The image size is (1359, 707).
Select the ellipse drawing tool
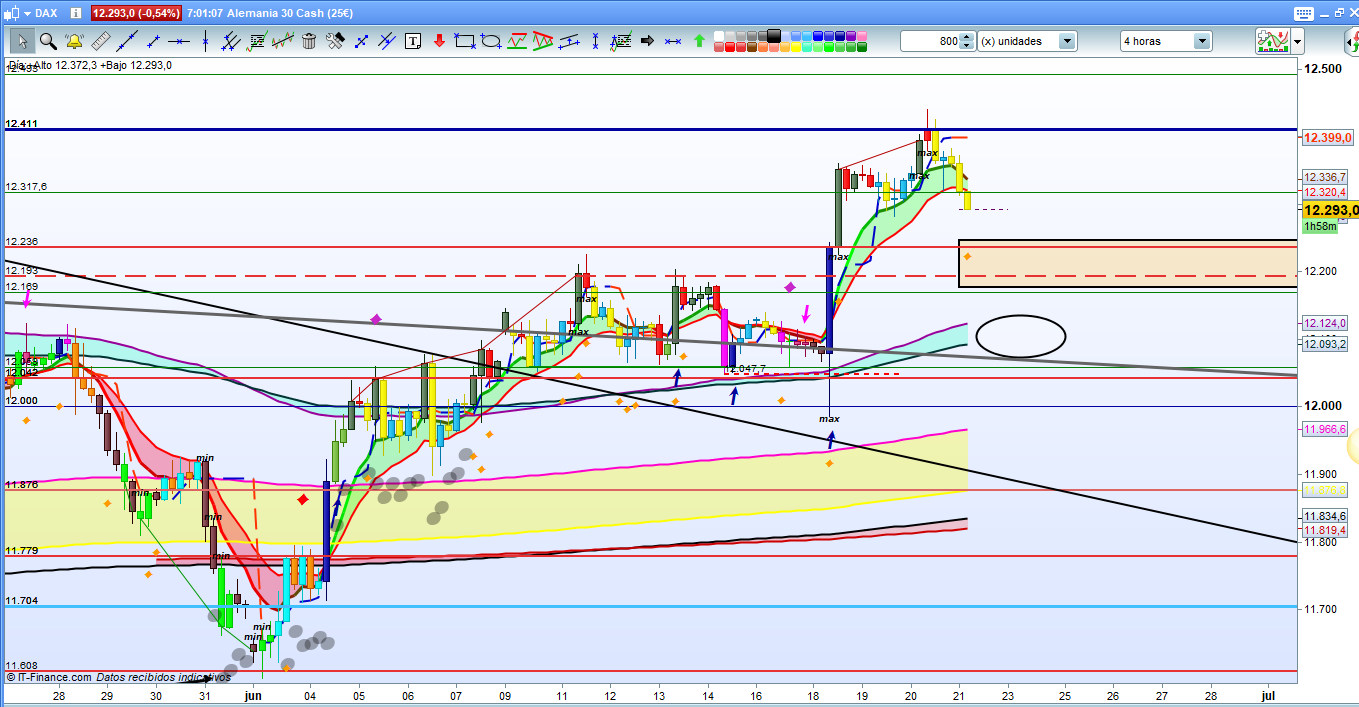pyautogui.click(x=490, y=41)
